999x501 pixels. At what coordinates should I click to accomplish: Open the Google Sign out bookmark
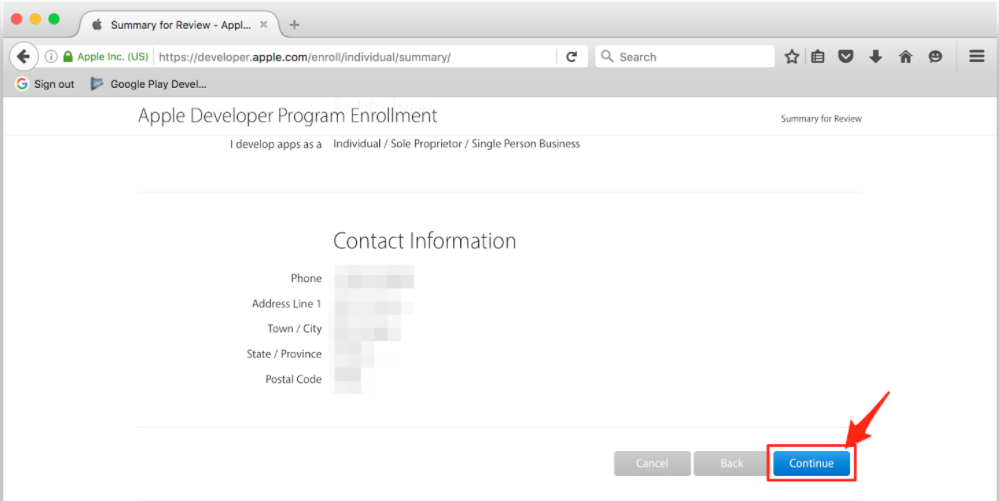tap(45, 84)
